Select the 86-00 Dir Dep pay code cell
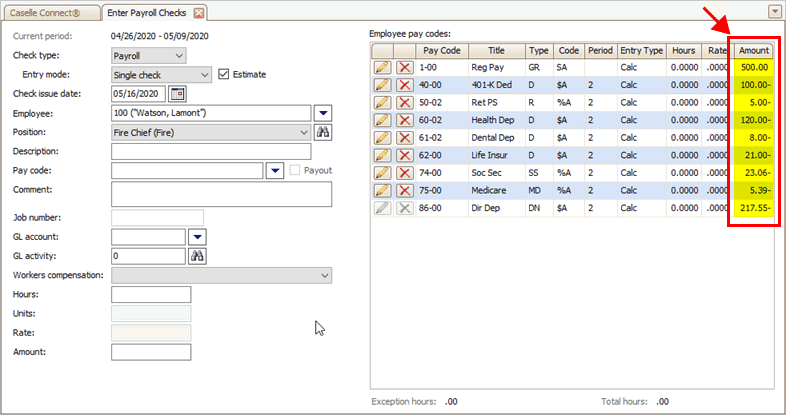This screenshot has width=786, height=415. [442, 208]
